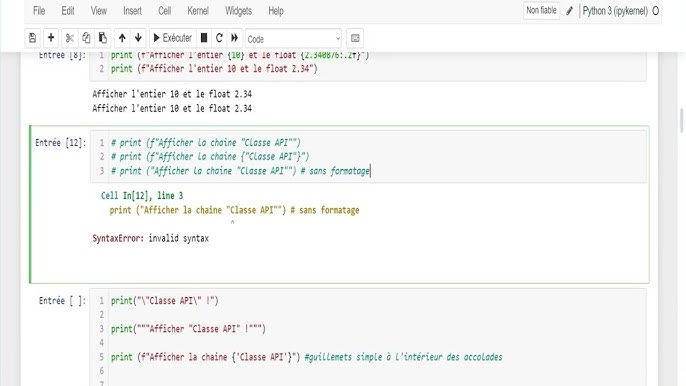
Task: Open the command palette keyboard icon
Action: [355, 39]
